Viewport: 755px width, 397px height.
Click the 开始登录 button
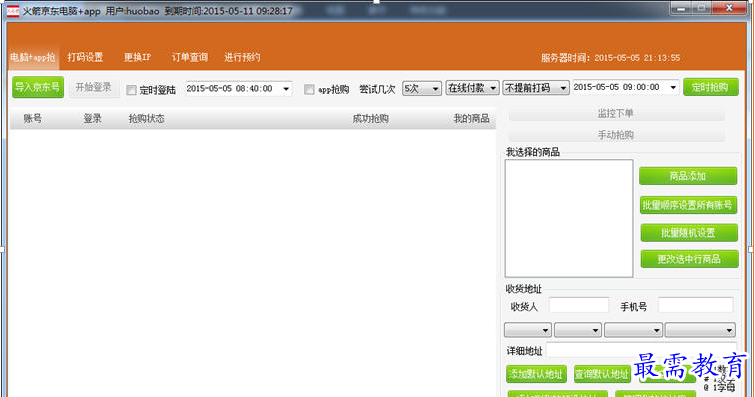[93, 87]
